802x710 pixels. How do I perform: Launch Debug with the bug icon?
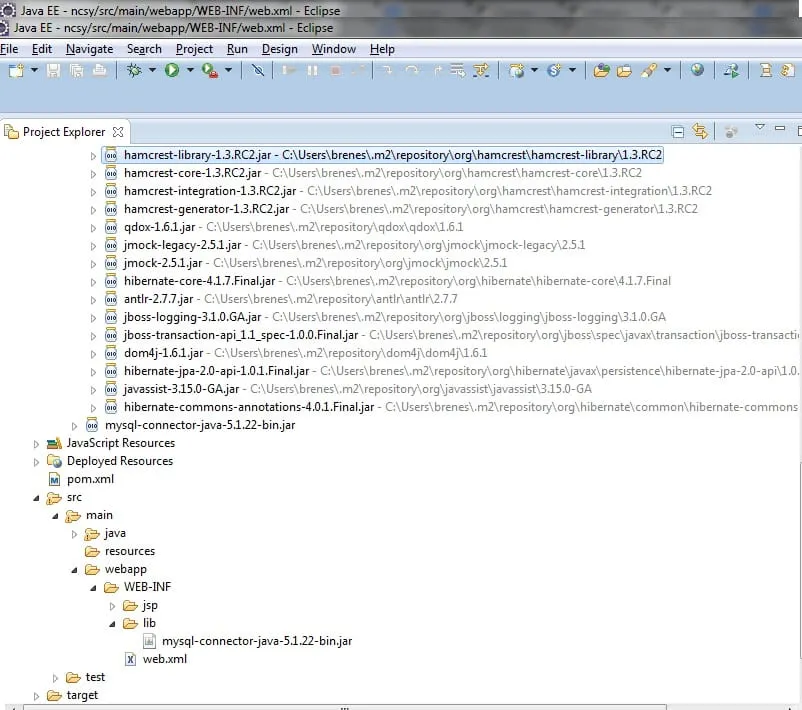(x=134, y=70)
